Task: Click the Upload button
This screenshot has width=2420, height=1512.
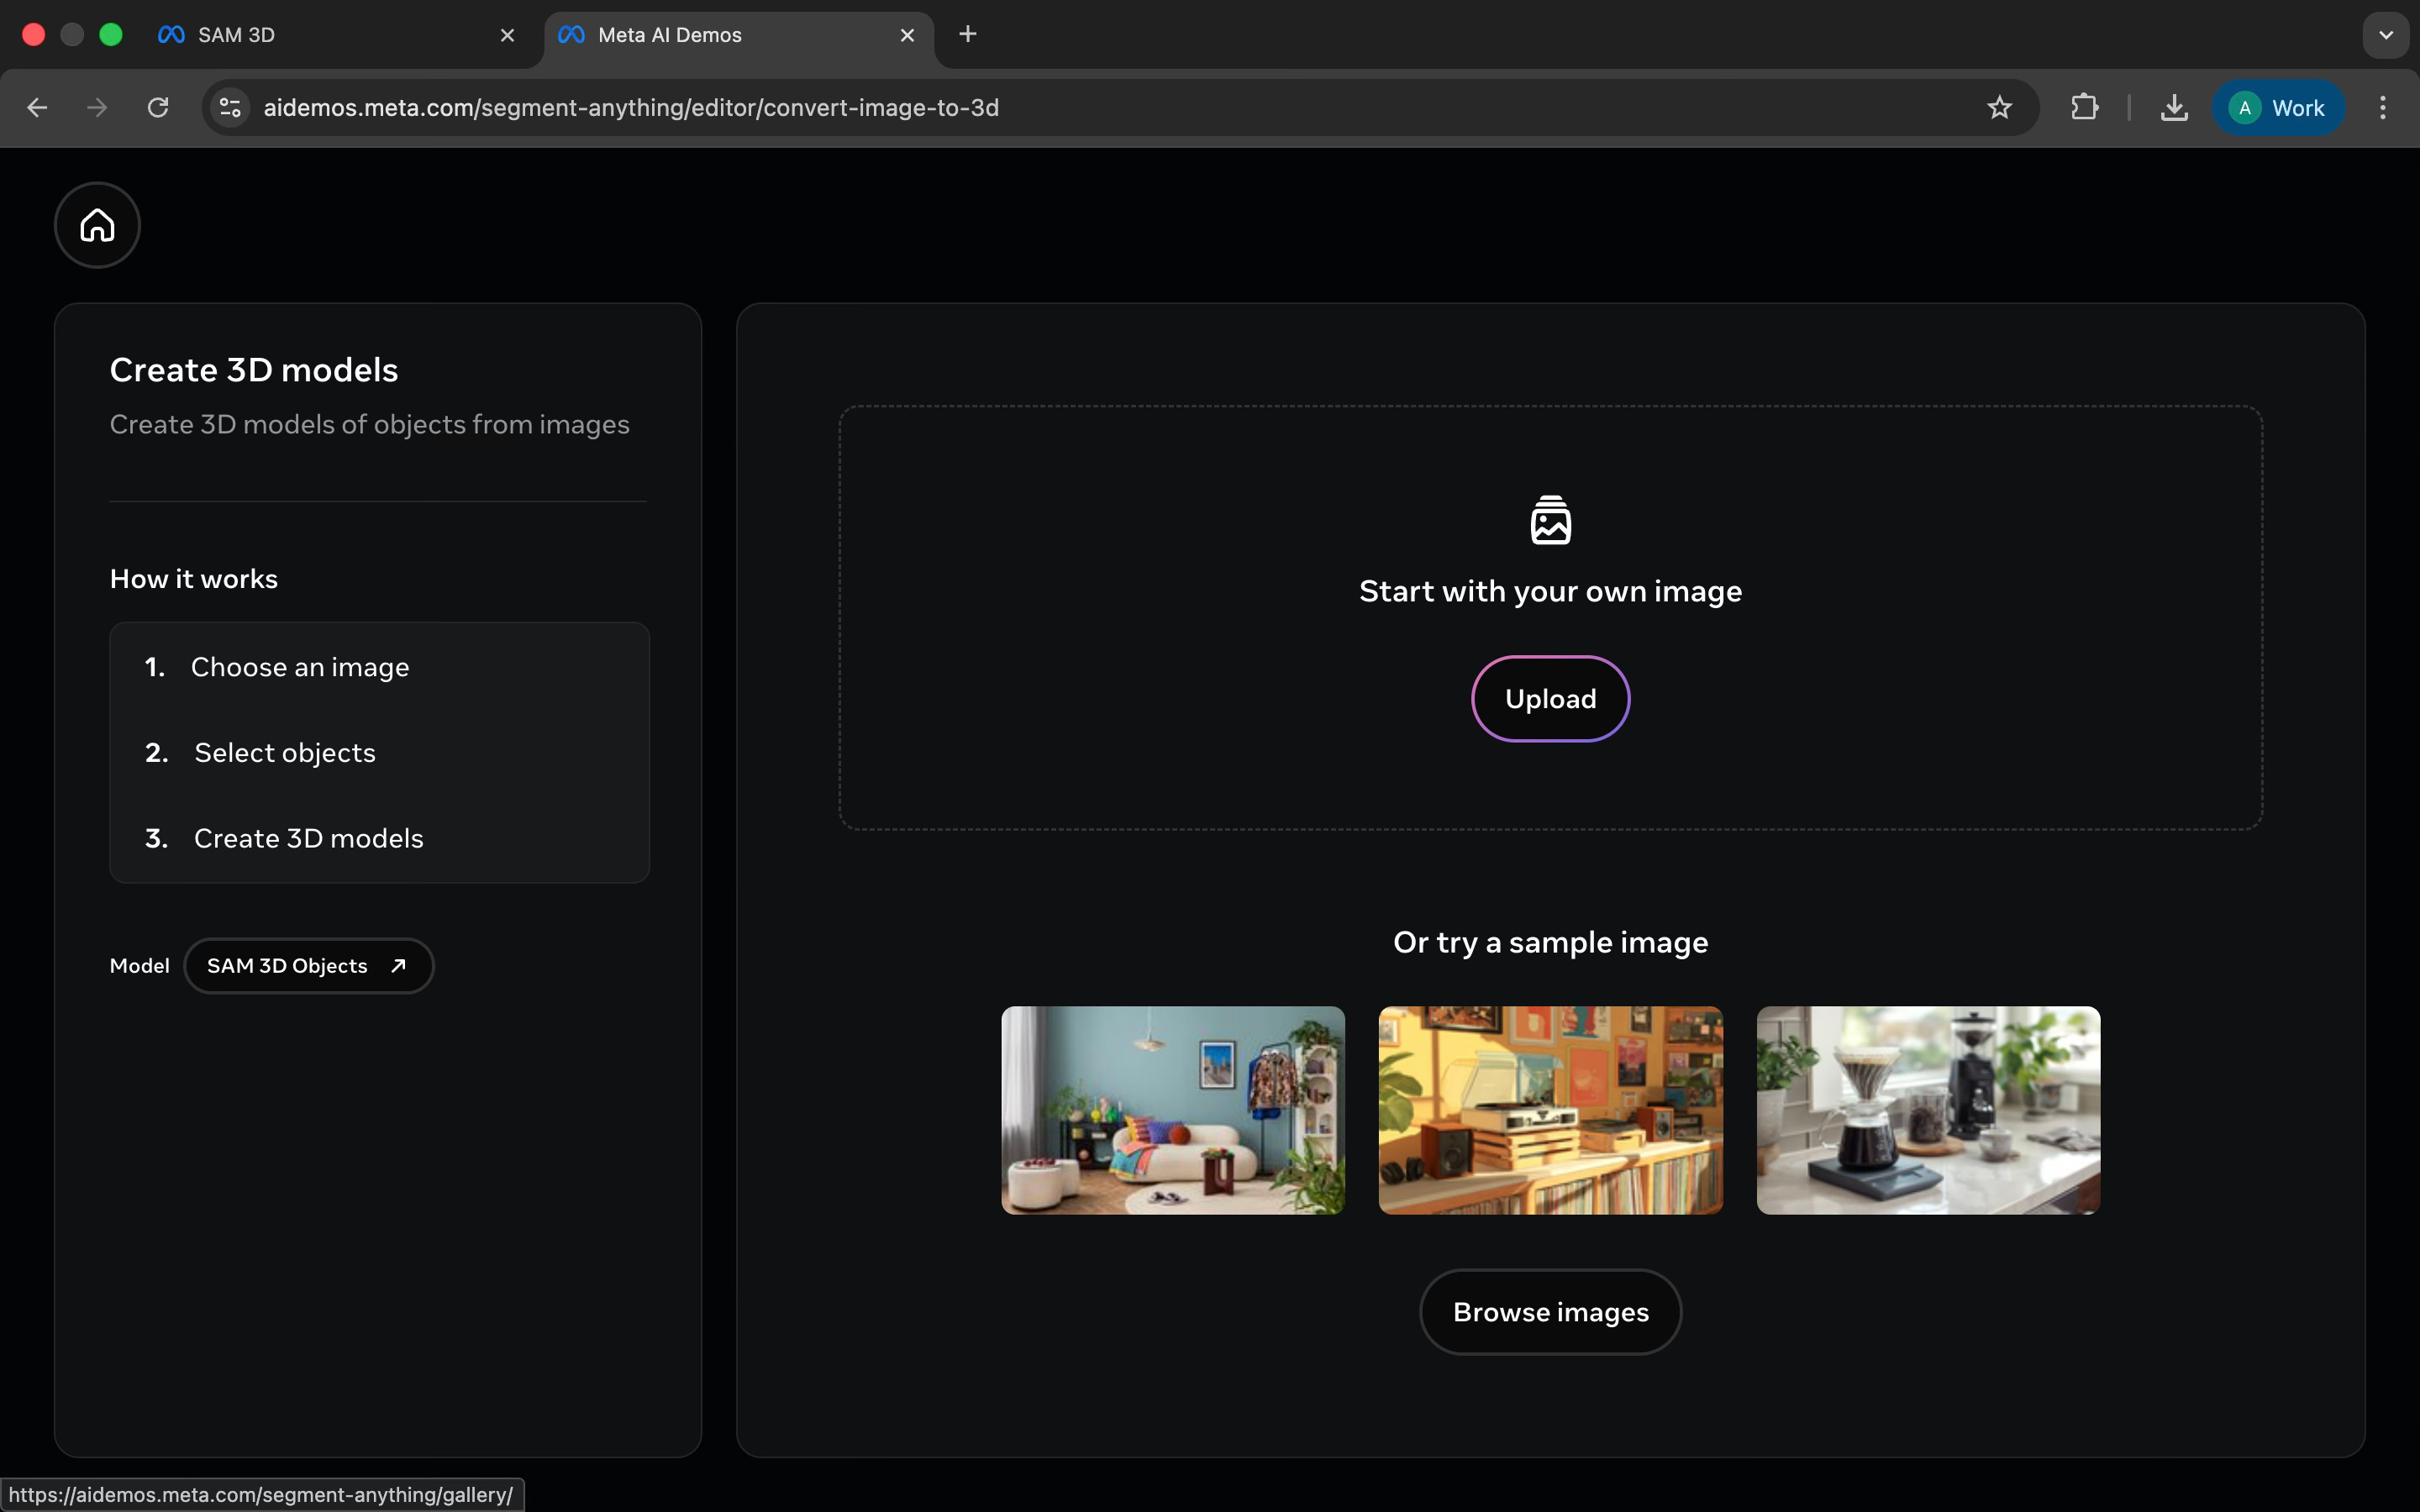Action: [x=1550, y=699]
